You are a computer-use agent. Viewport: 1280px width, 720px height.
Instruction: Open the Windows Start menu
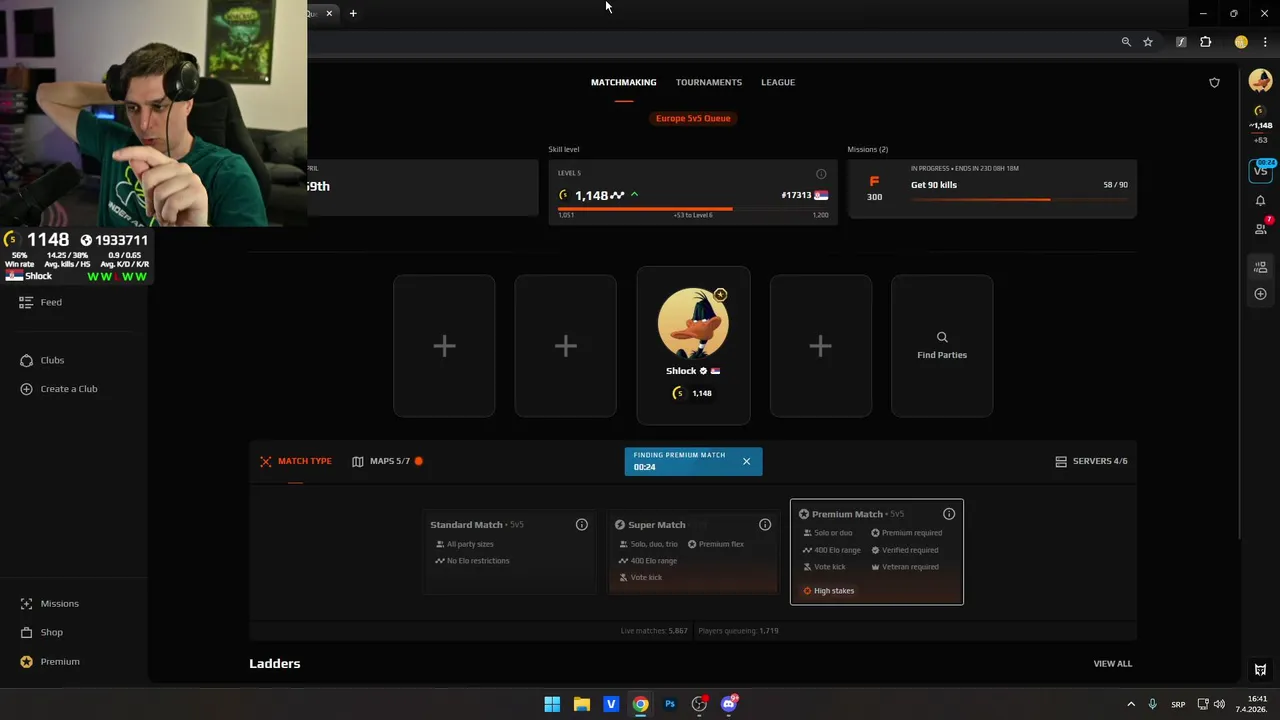[x=552, y=704]
